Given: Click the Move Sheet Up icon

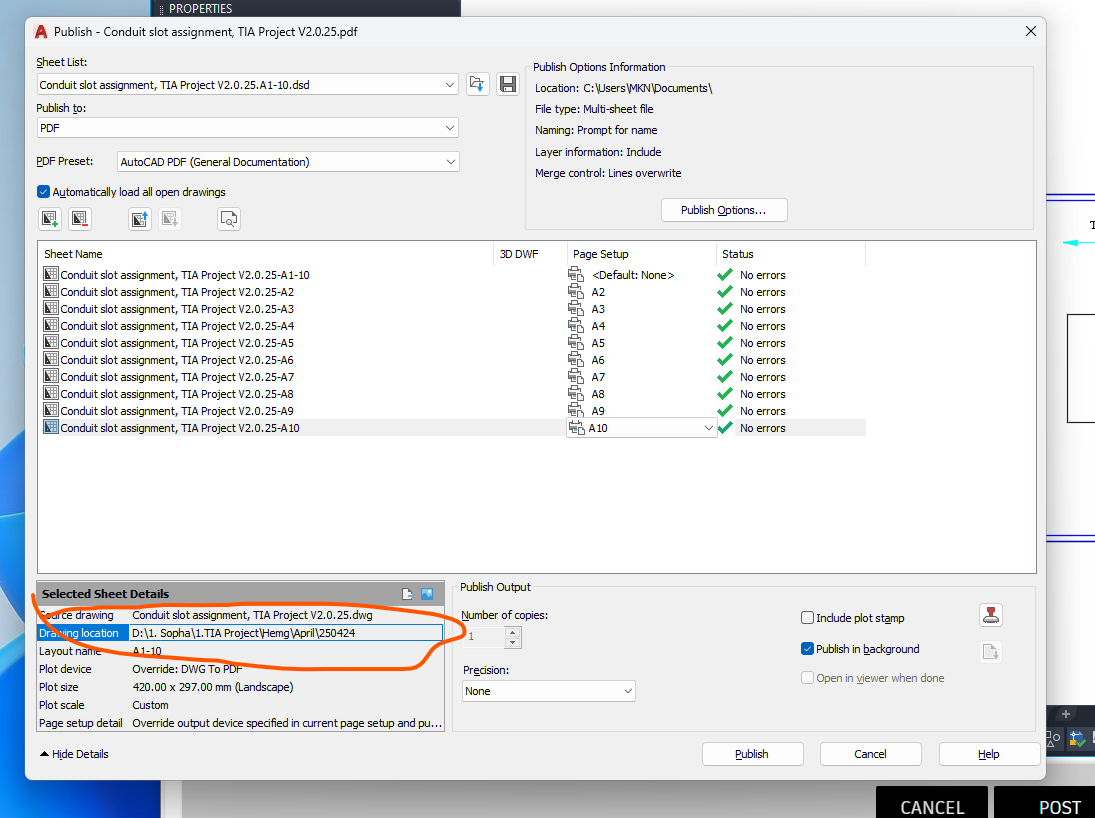Looking at the screenshot, I should (140, 219).
